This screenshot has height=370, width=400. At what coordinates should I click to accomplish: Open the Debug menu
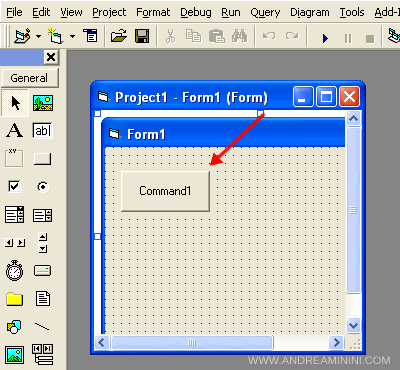tap(196, 12)
